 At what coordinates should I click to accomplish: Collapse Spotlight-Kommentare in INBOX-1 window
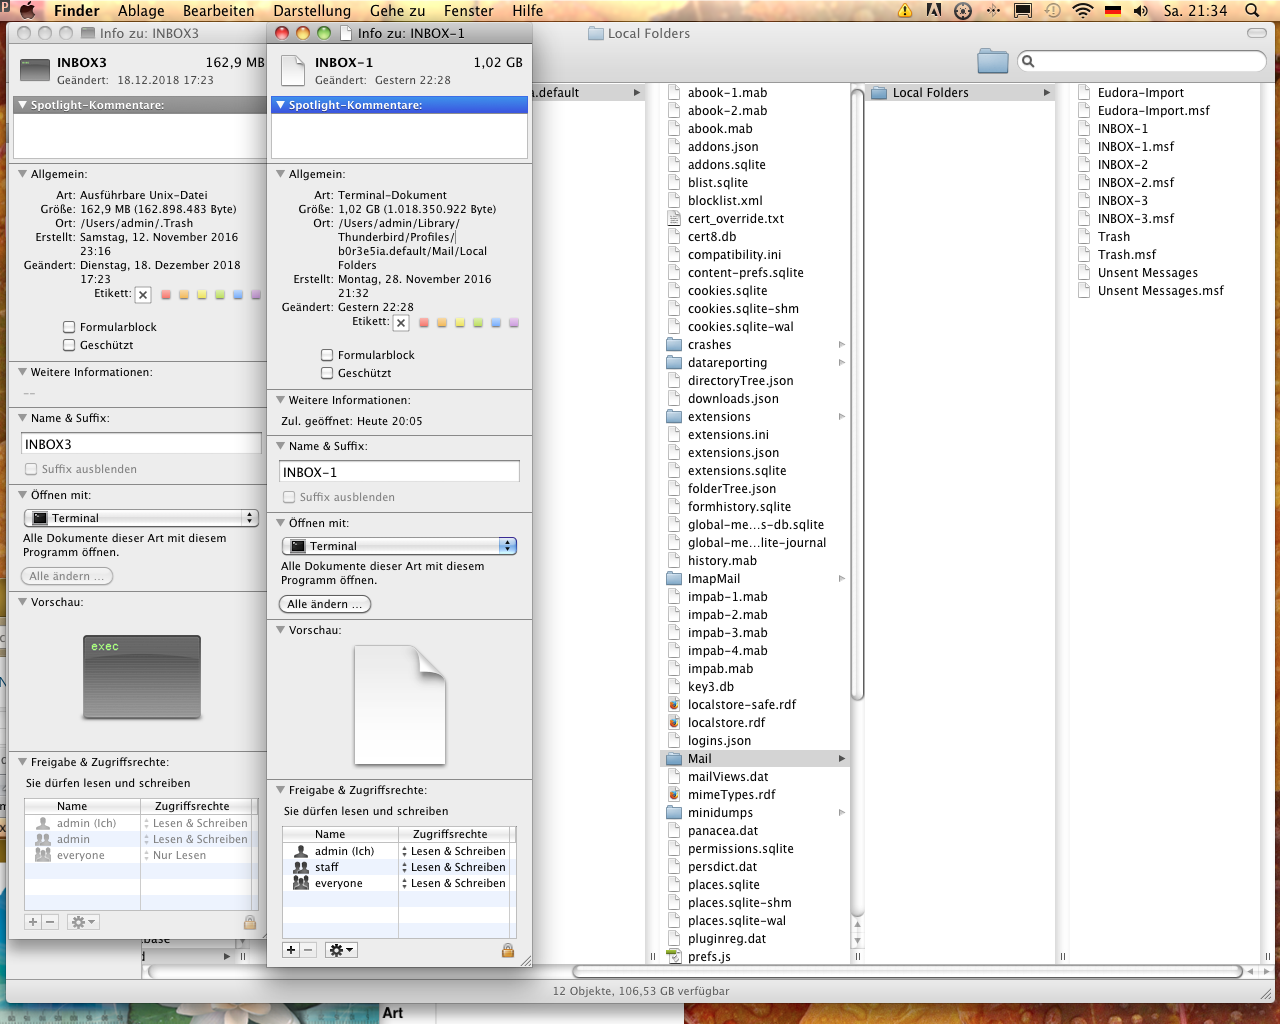coord(281,105)
